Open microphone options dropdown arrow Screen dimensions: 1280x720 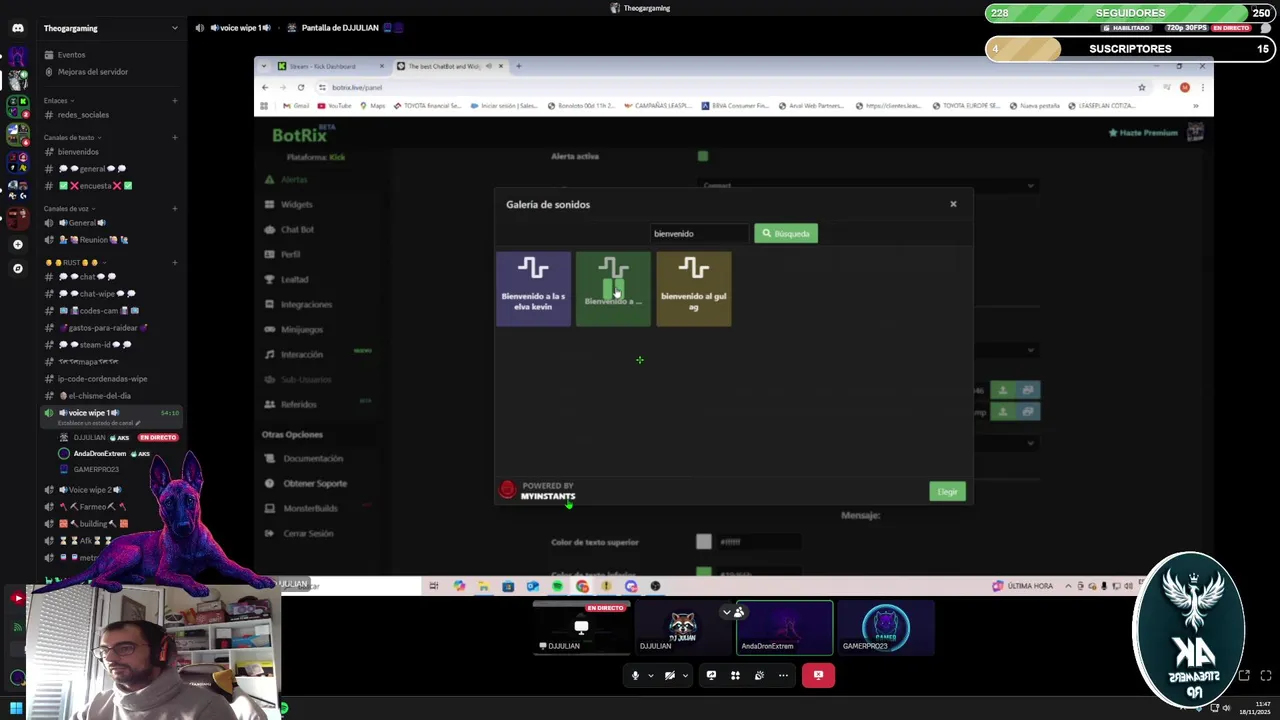[650, 676]
